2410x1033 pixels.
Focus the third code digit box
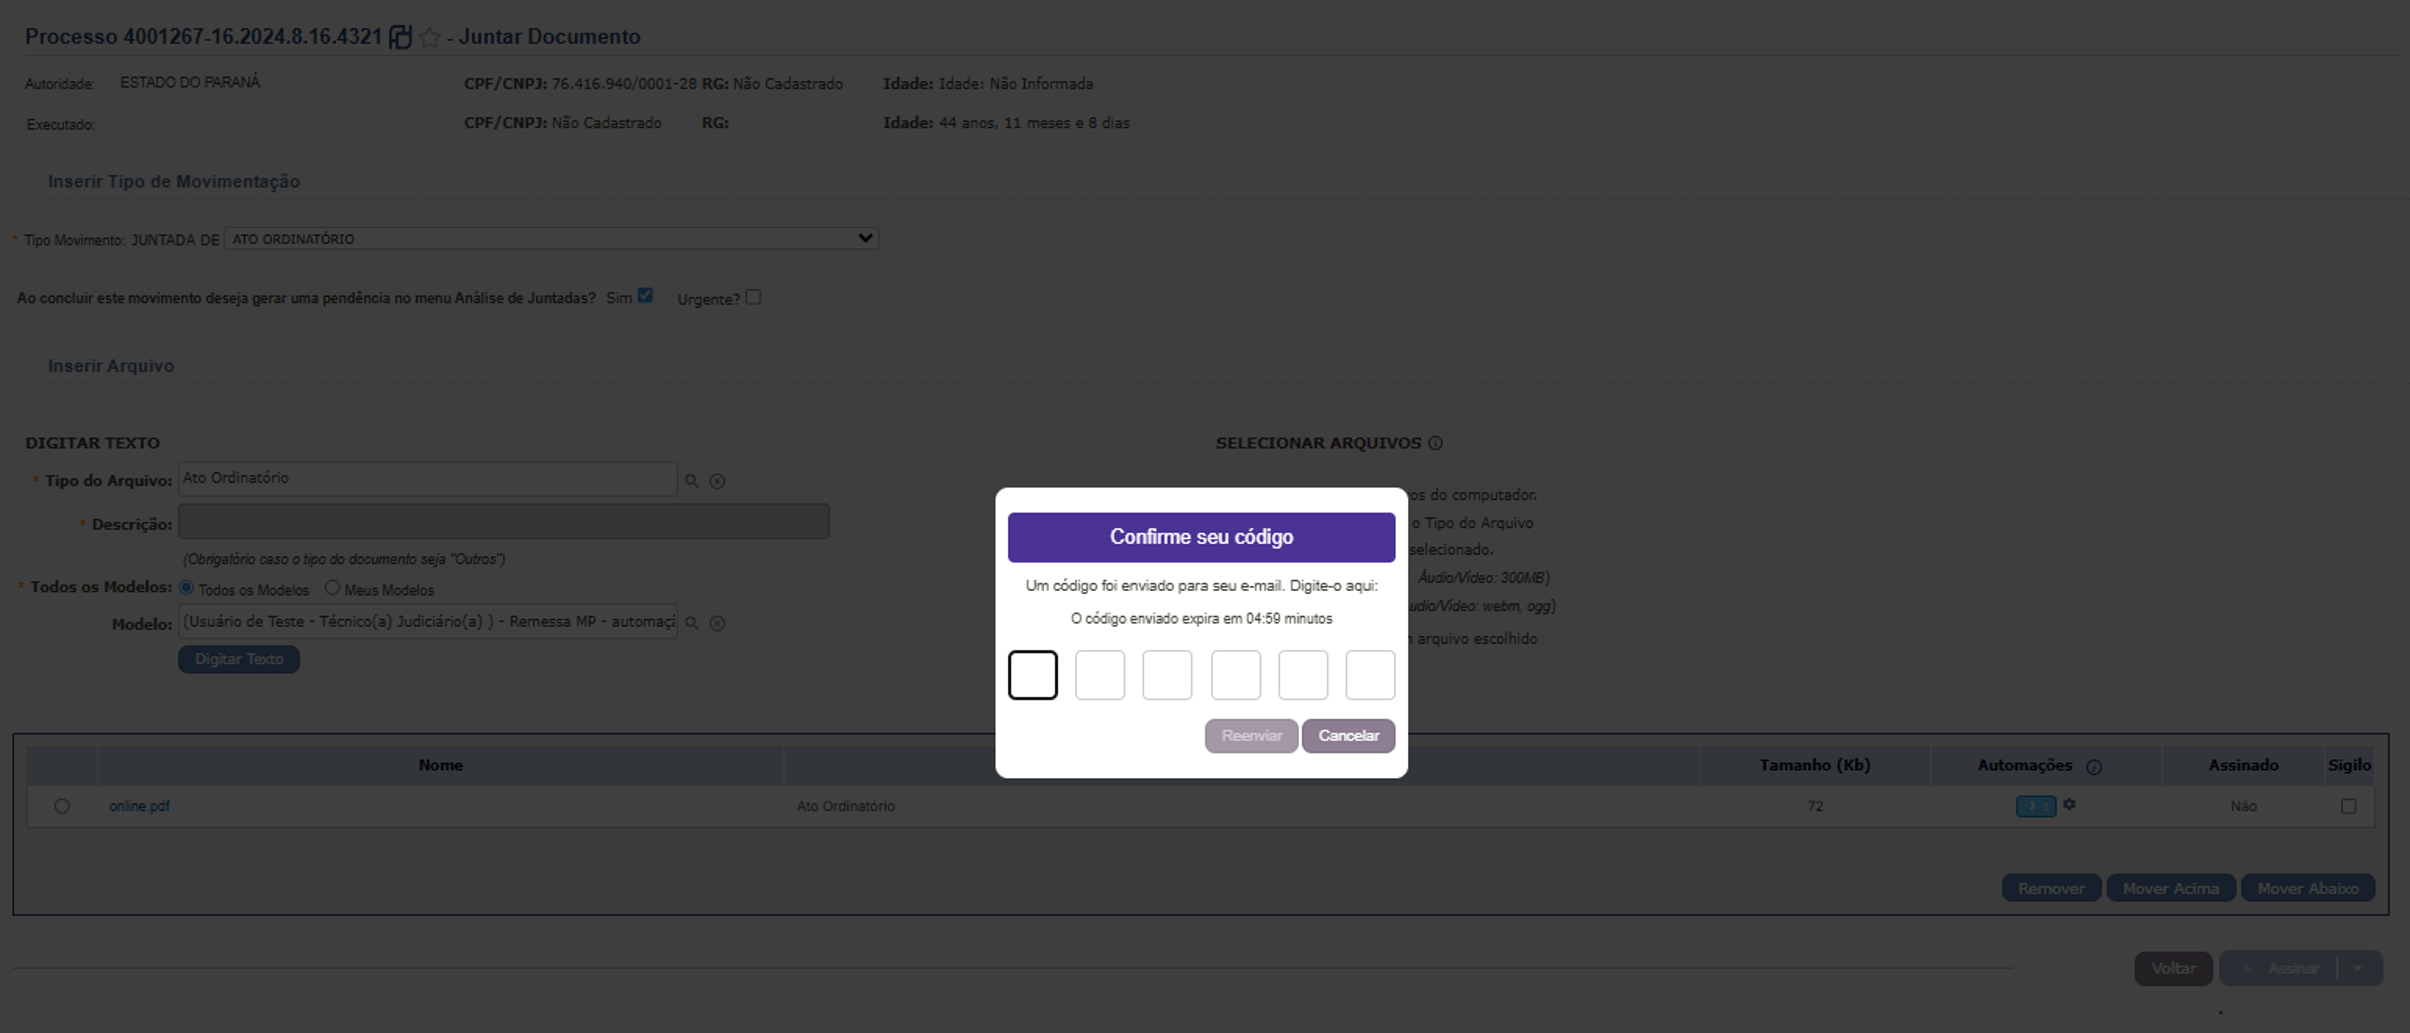pyautogui.click(x=1167, y=675)
